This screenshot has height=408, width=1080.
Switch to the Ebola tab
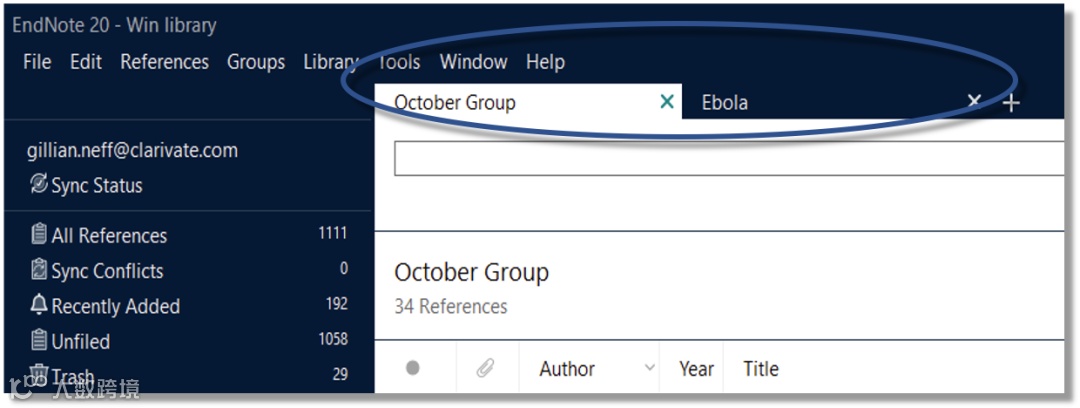725,103
